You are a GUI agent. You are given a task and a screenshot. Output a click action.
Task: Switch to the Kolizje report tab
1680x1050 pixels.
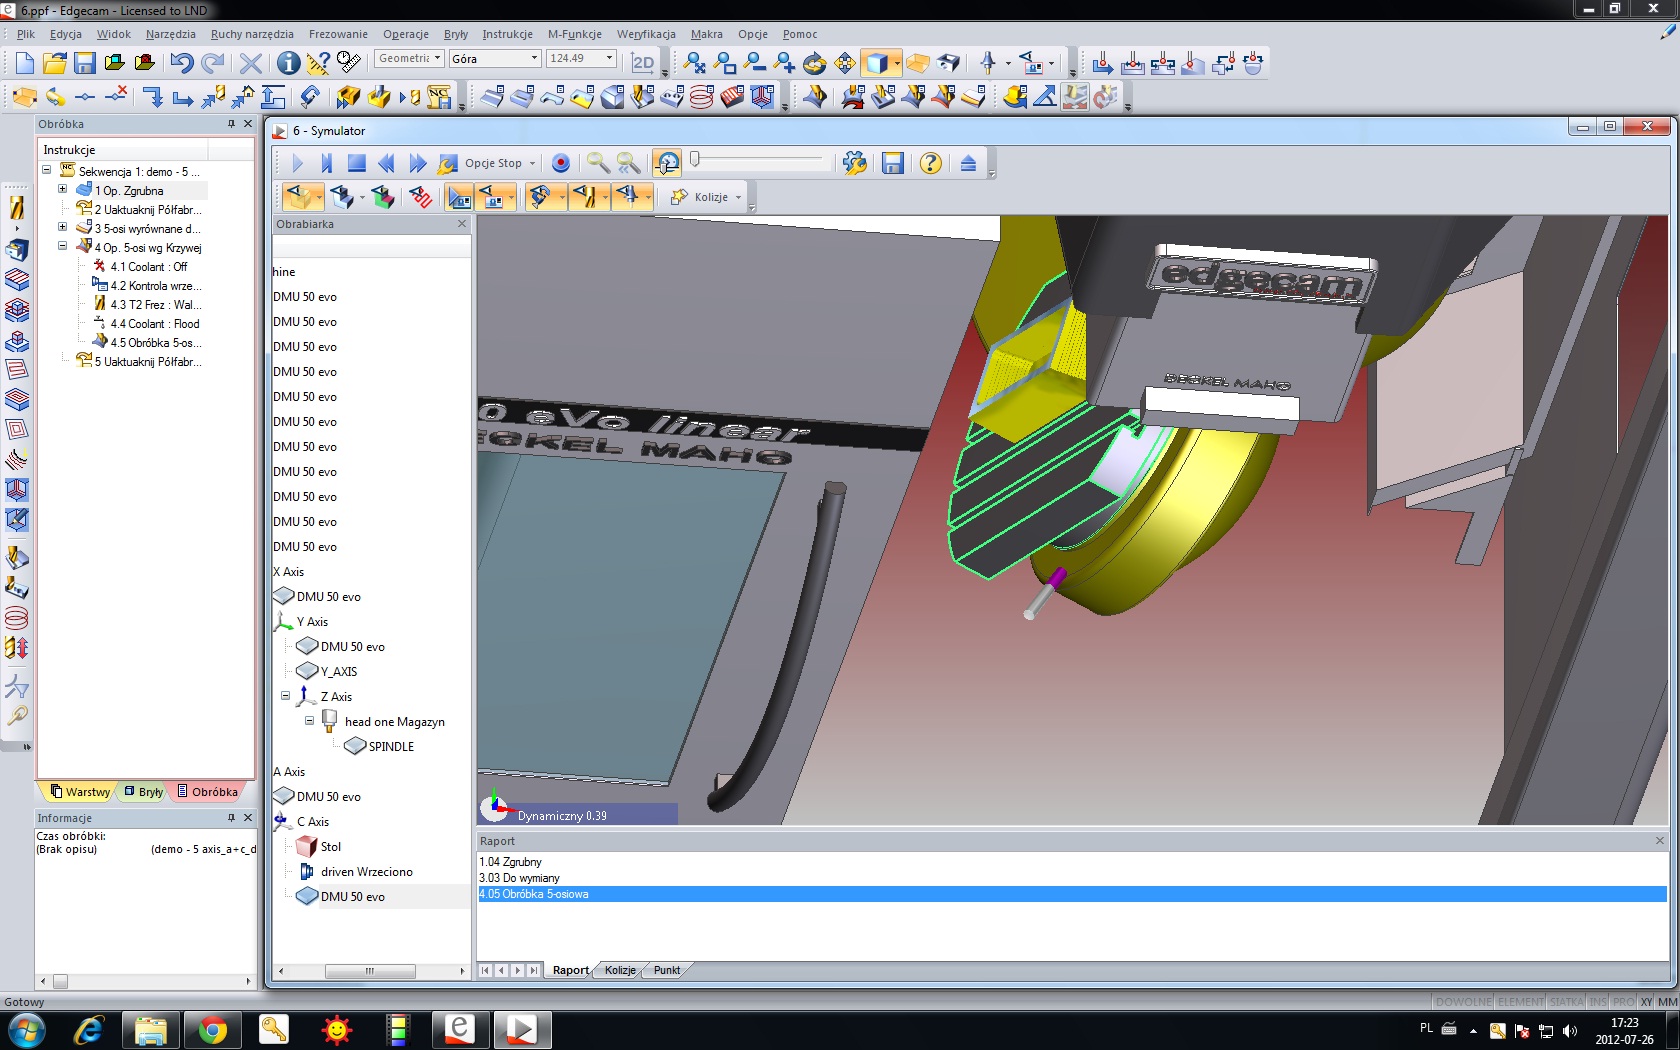pos(620,970)
